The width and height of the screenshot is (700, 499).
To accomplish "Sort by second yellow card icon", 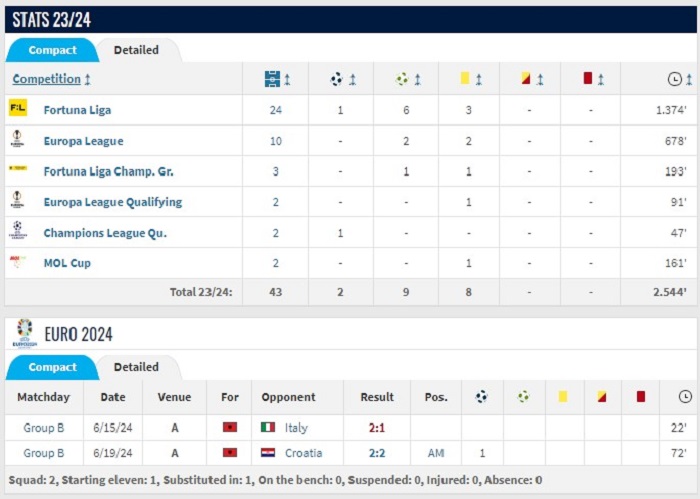I will click(527, 79).
